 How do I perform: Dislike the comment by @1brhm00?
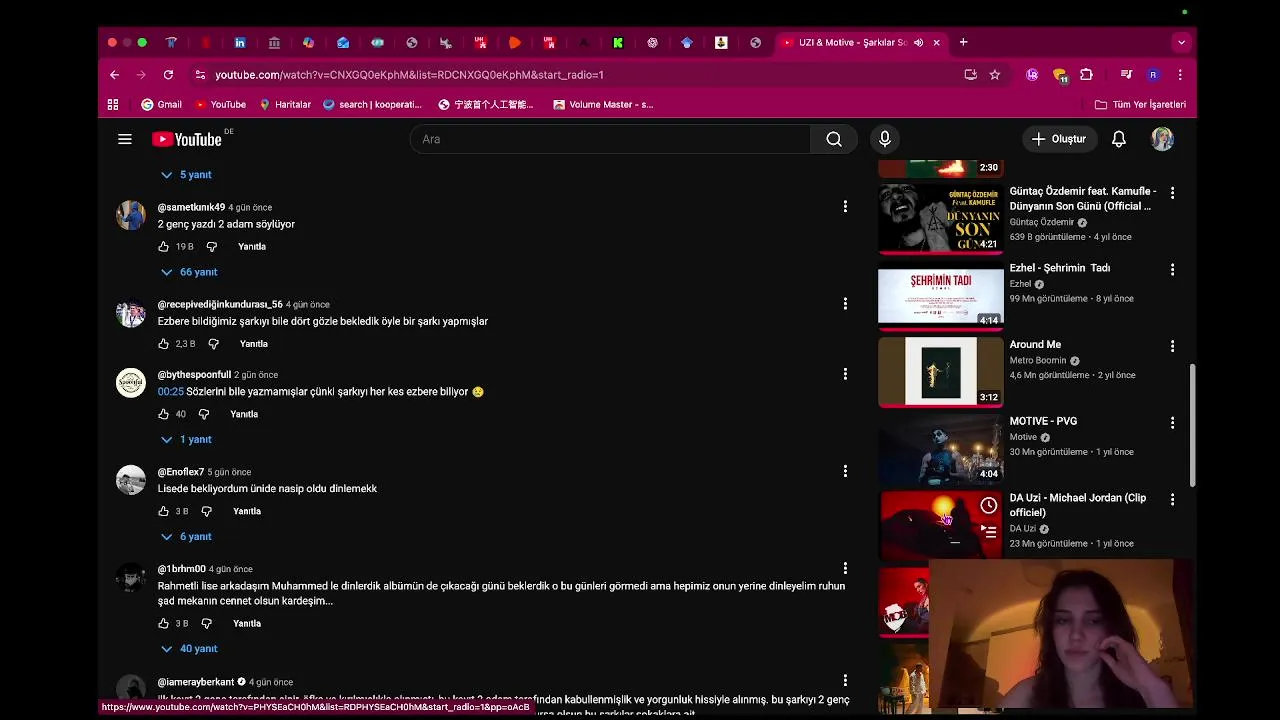[207, 623]
